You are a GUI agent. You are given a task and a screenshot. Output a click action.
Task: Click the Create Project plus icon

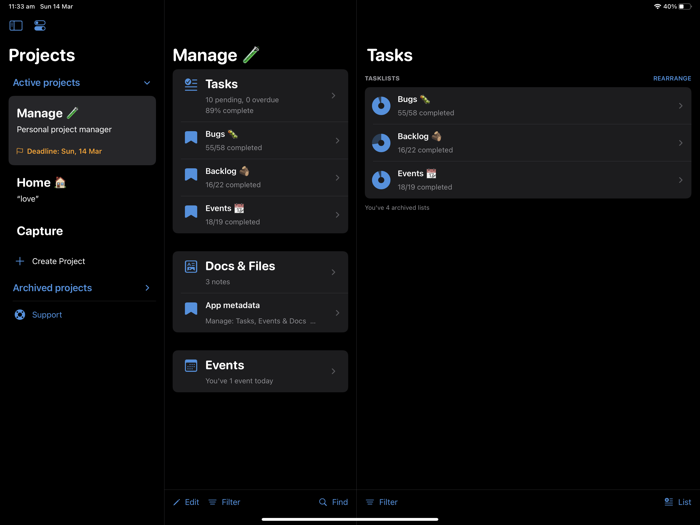20,261
